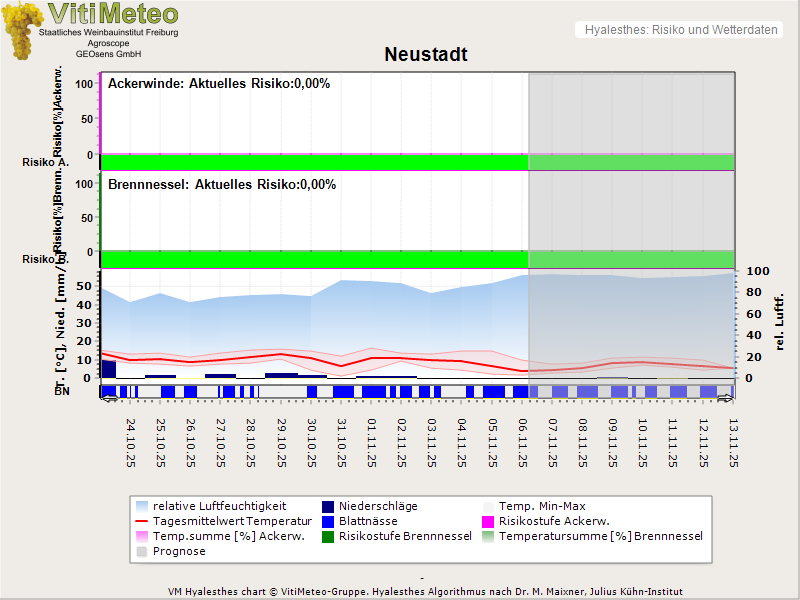The width and height of the screenshot is (800, 600).
Task: Click the Temperatursumme [%] Brennnessel swatch
Action: tap(489, 536)
